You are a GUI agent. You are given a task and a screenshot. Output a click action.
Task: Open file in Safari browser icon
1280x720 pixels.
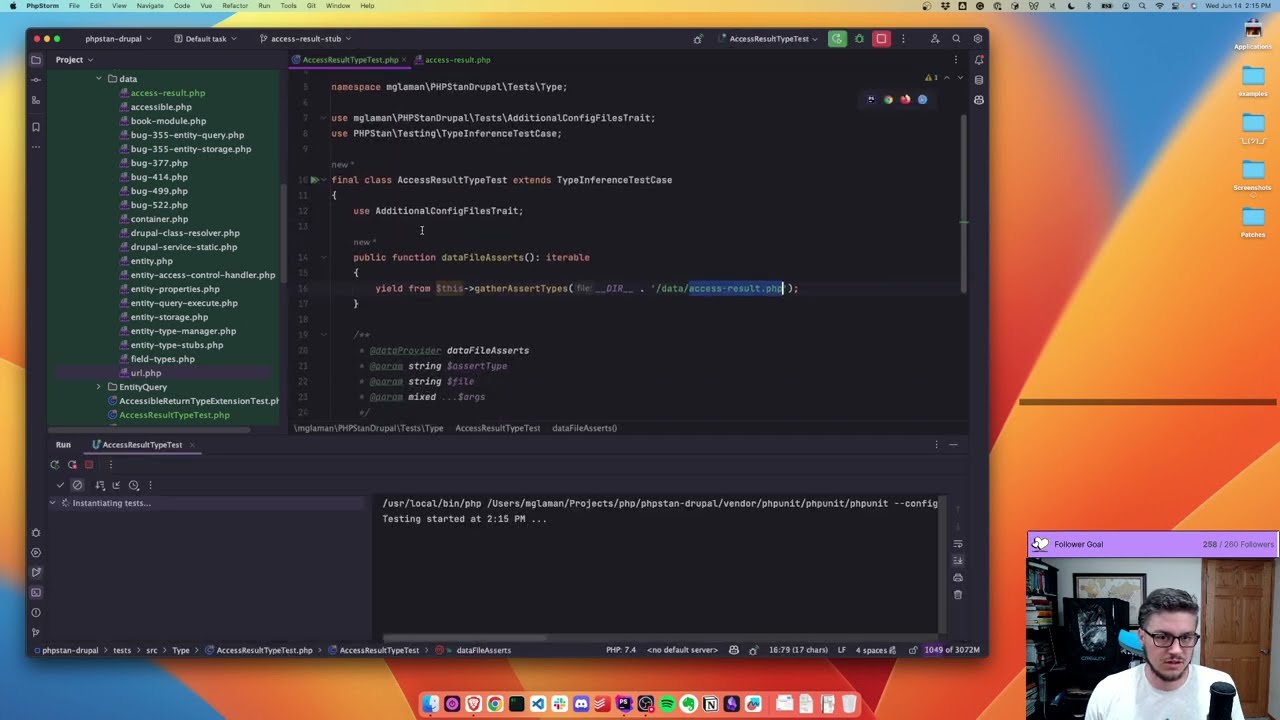click(x=922, y=99)
